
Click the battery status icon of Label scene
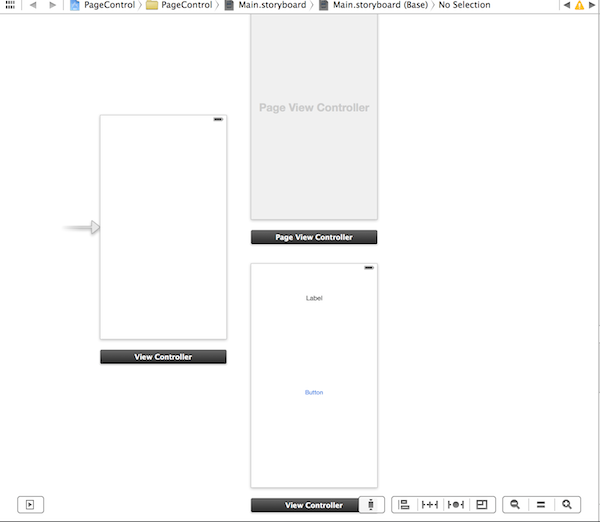369,268
